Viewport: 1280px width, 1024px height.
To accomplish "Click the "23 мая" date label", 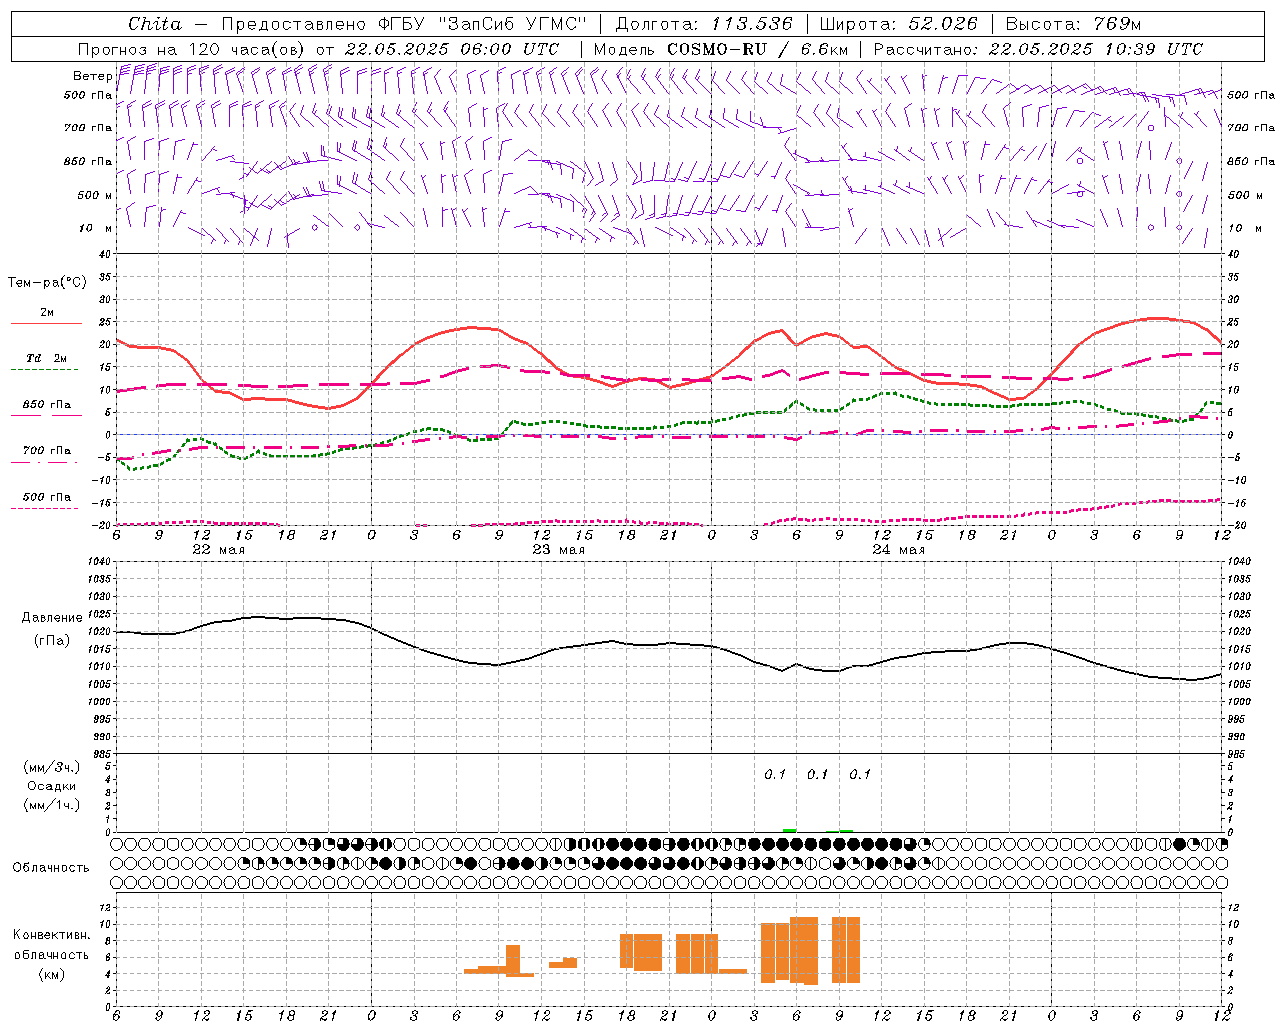I will pyautogui.click(x=558, y=550).
